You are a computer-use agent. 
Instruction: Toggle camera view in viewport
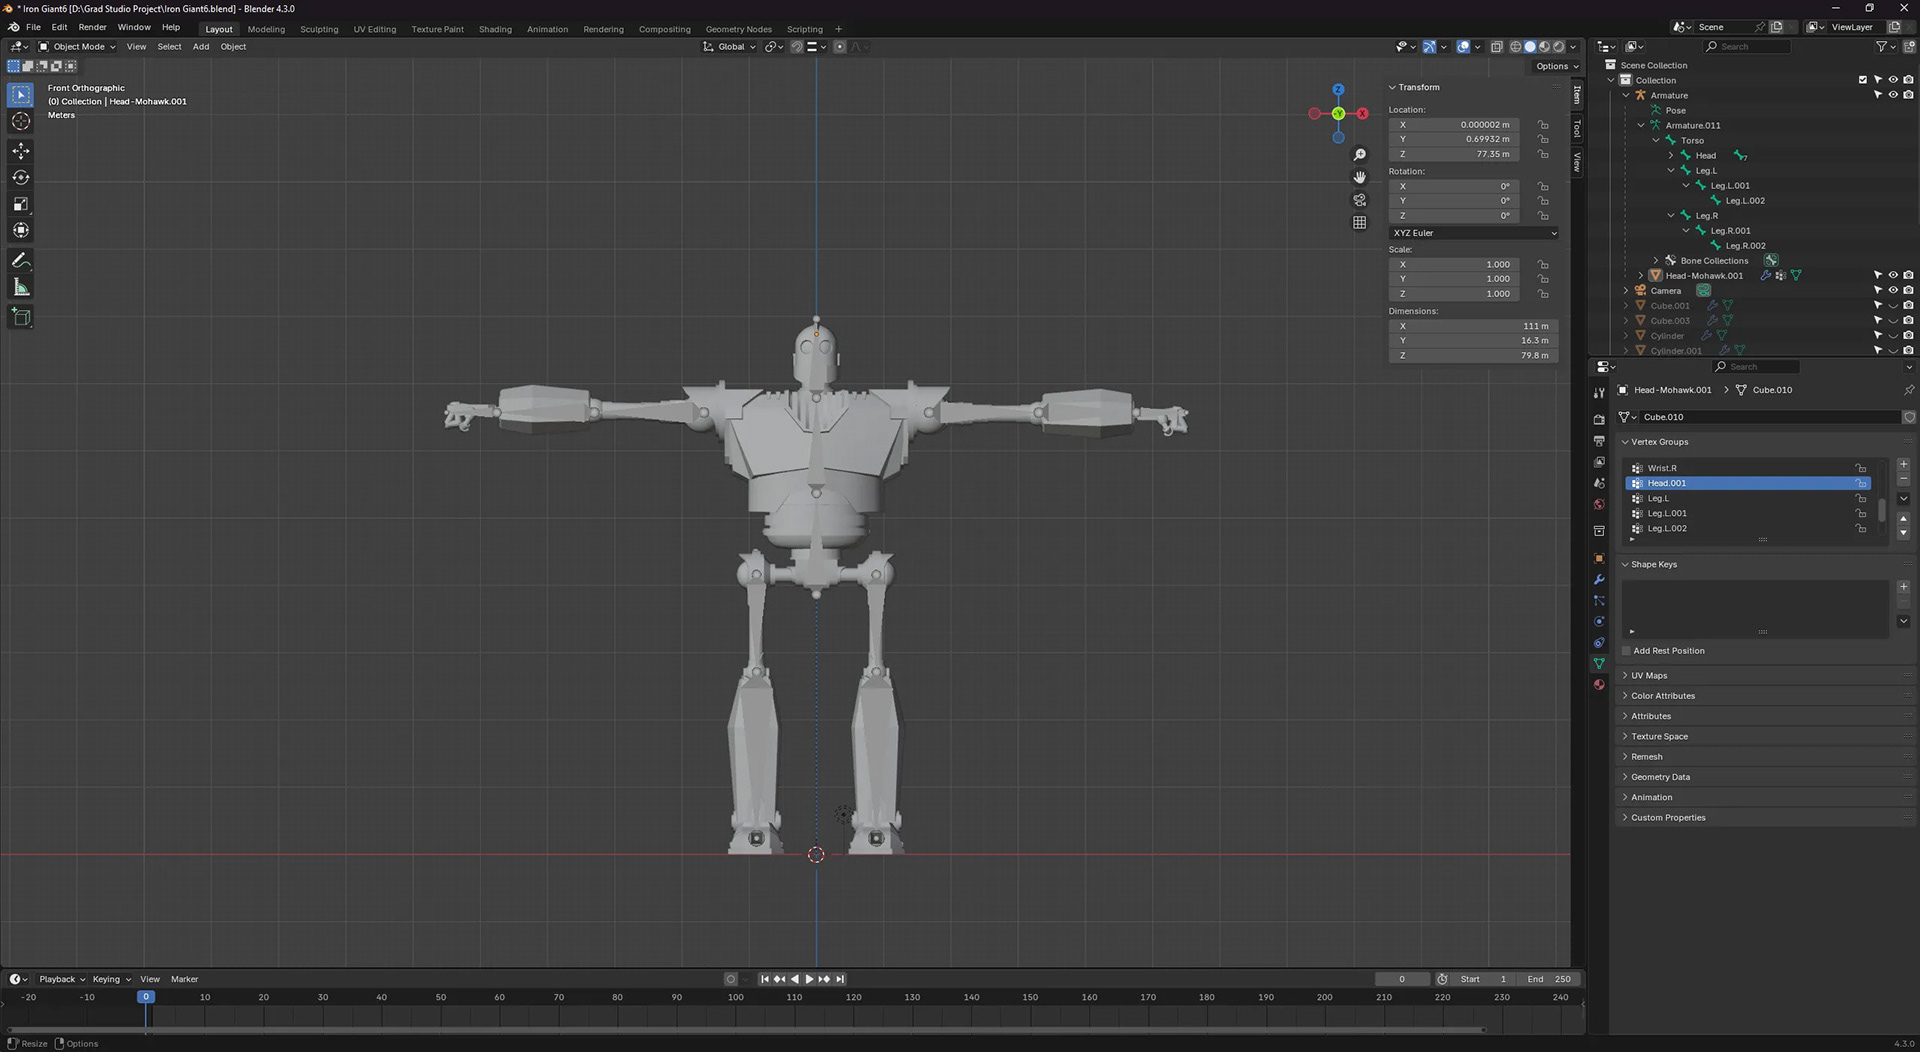click(1359, 200)
